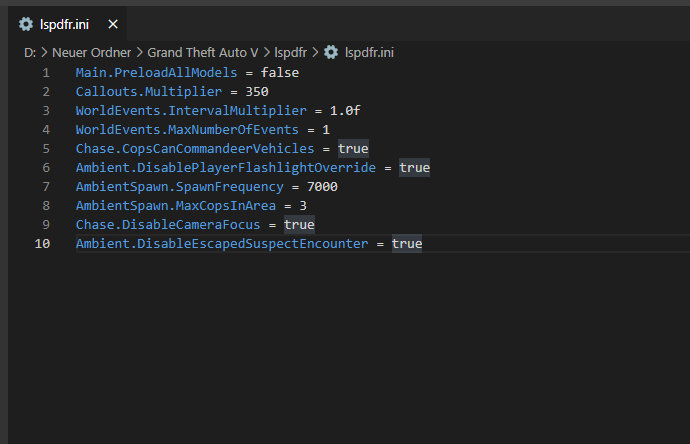Click line number 5 in the gutter
This screenshot has height=444, width=690.
[x=46, y=148]
